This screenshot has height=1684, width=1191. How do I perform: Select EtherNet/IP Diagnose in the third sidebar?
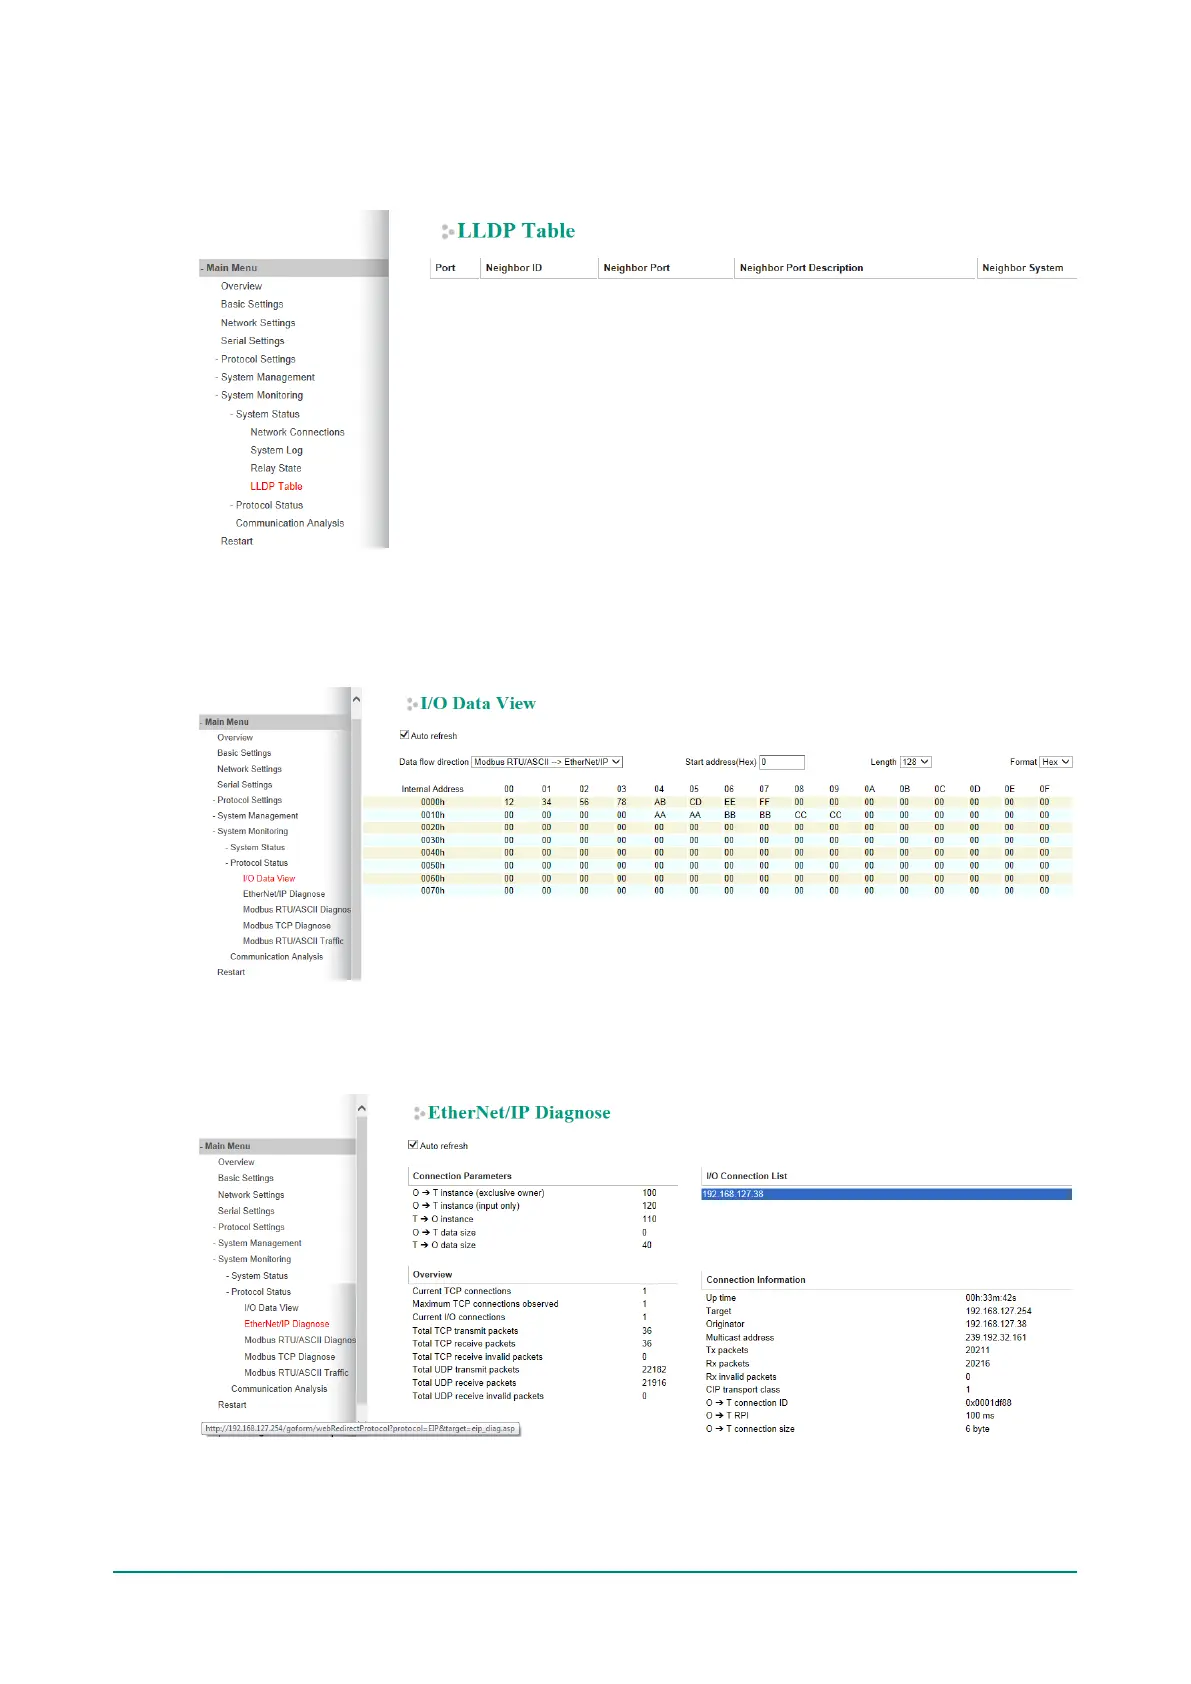[287, 1324]
